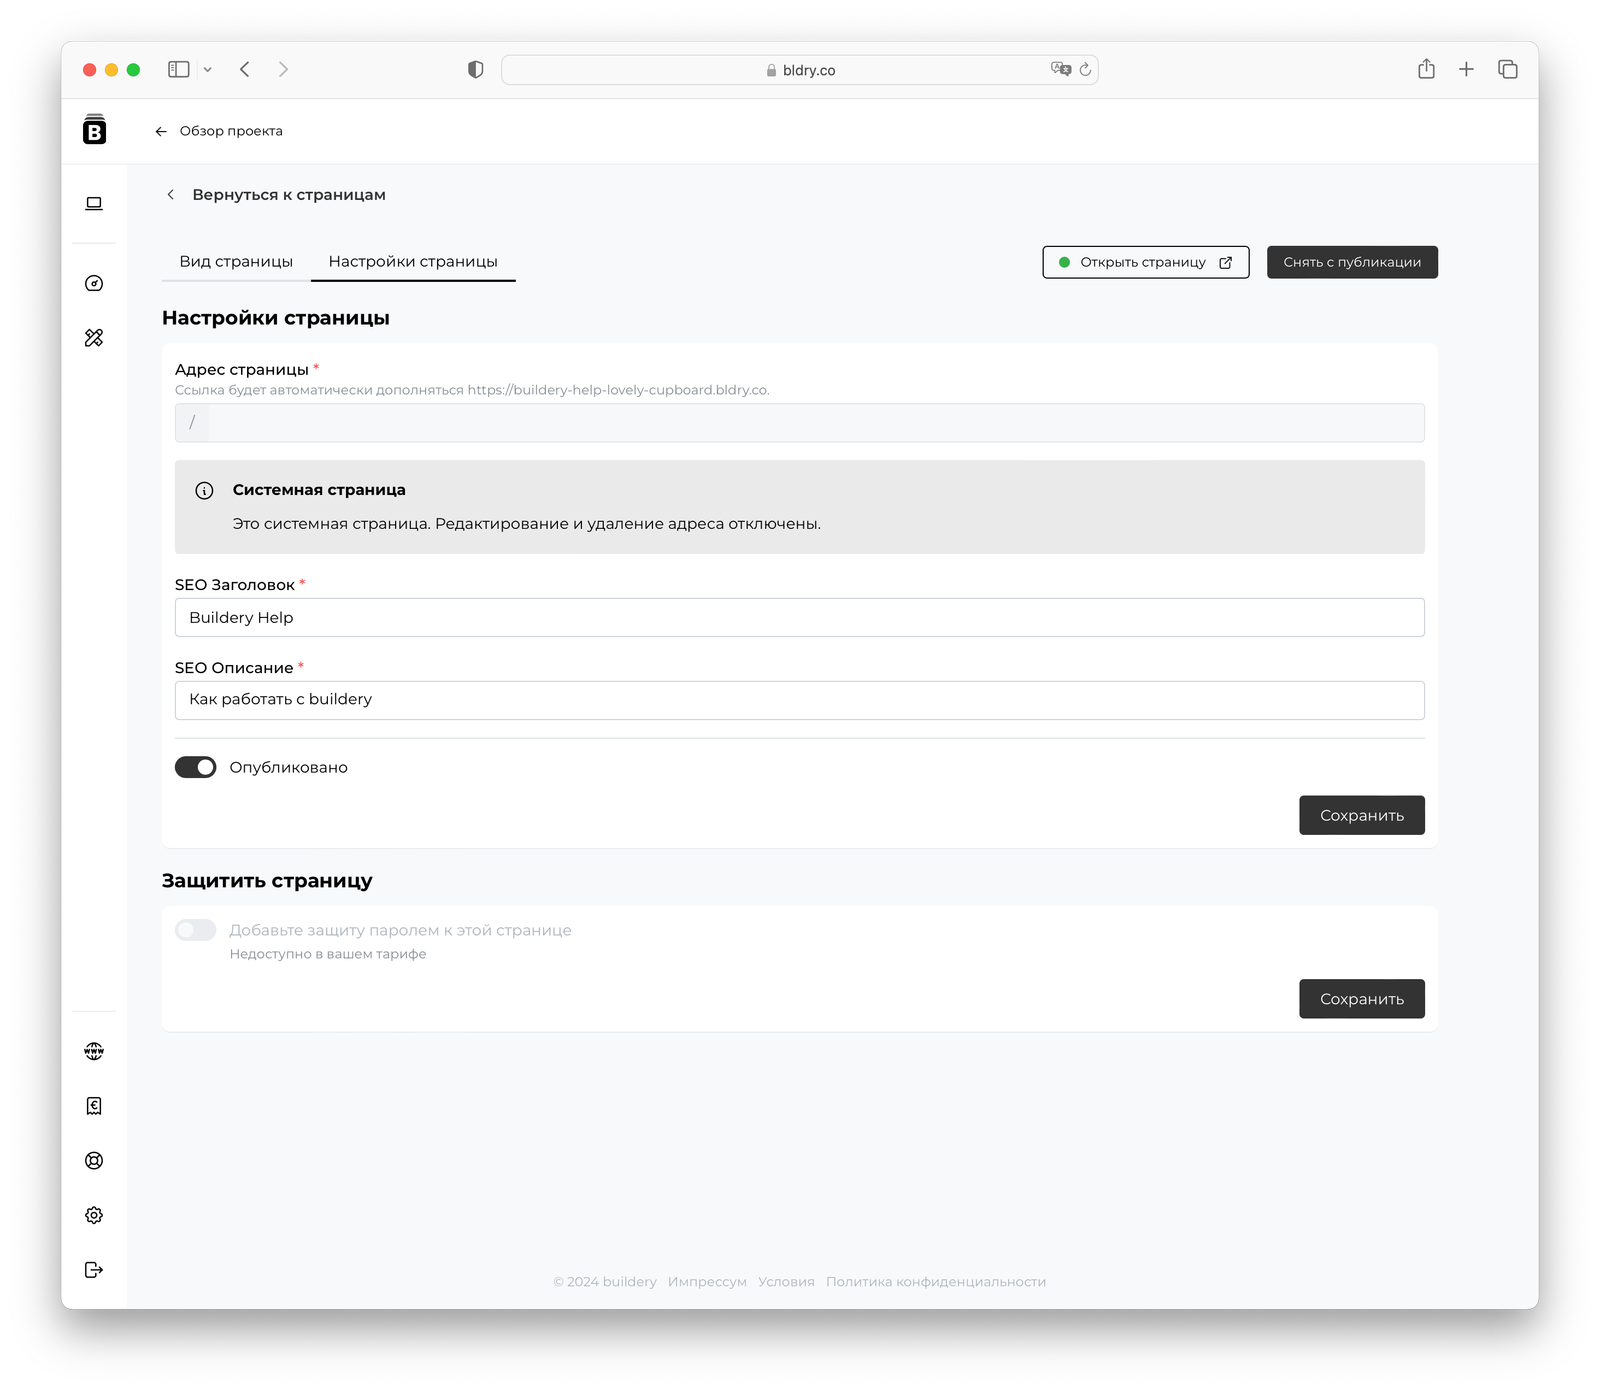Toggle the password protection switch

[x=196, y=930]
